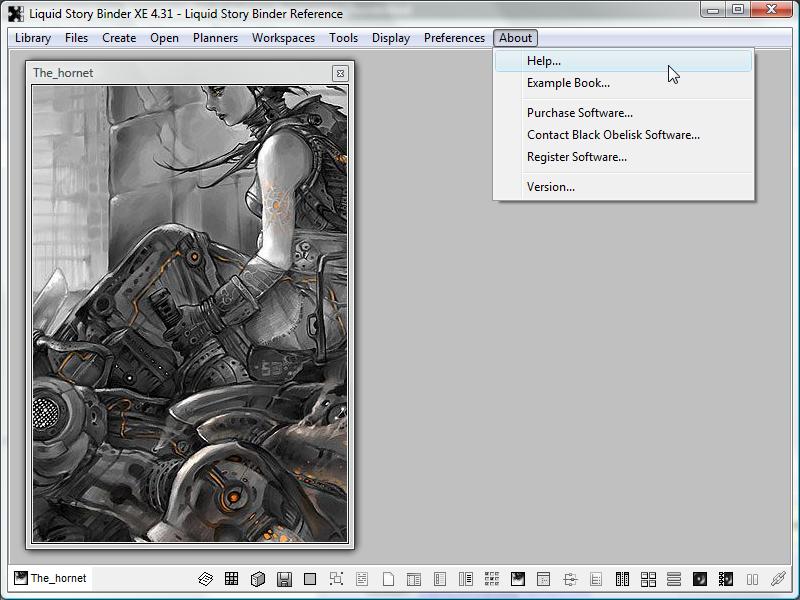Click the solid gray square icon in bottom toolbar
The height and width of the screenshot is (600, 800).
310,579
